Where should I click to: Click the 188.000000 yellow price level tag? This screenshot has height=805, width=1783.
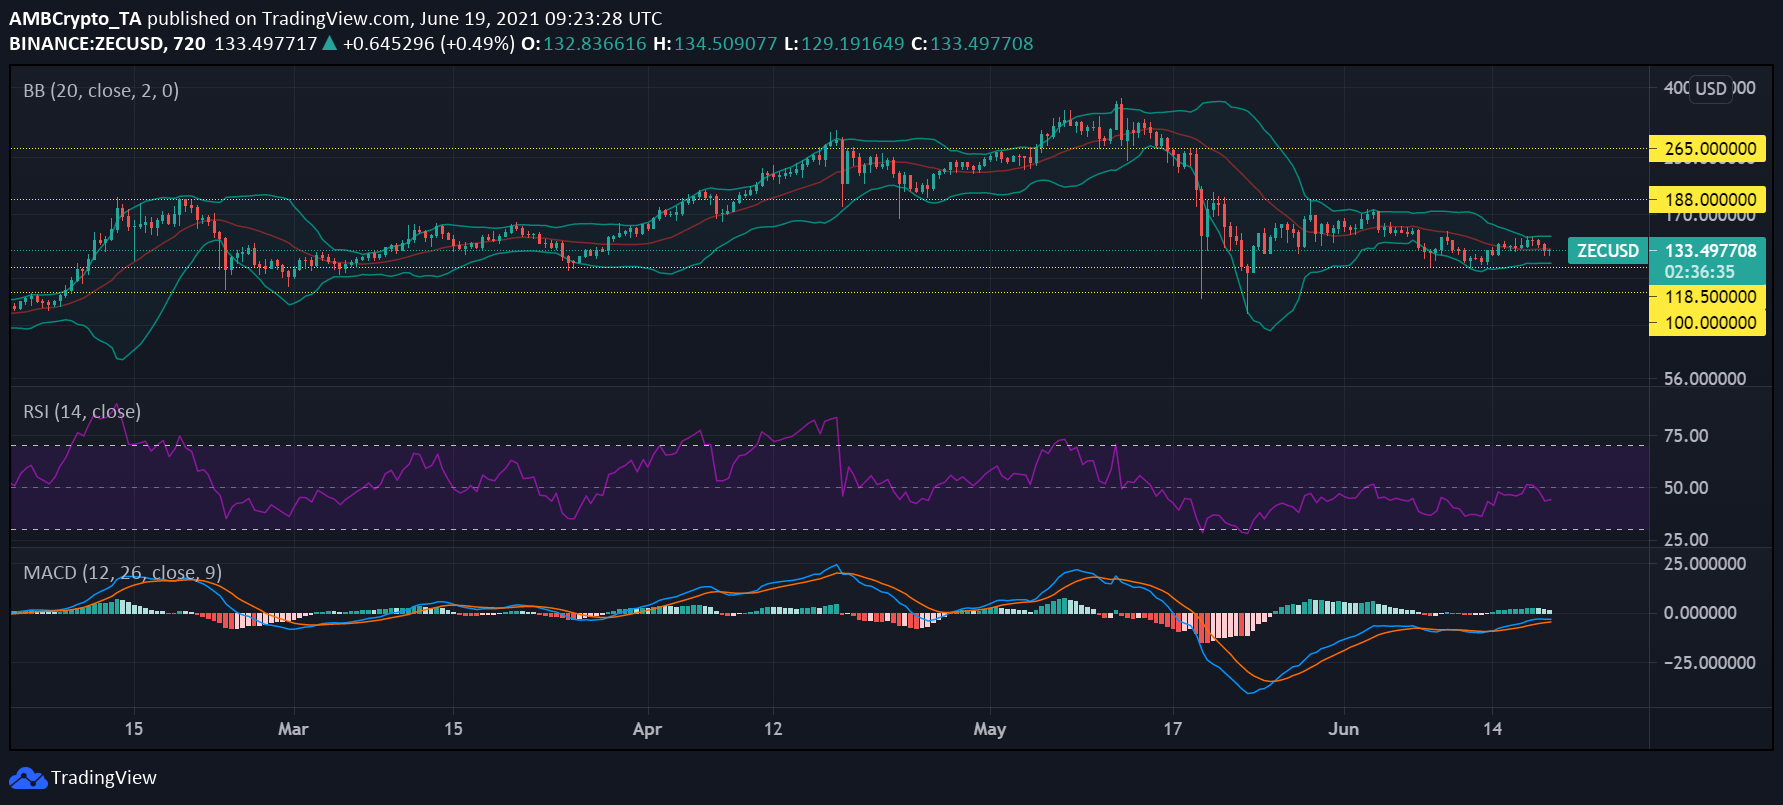tap(1707, 200)
